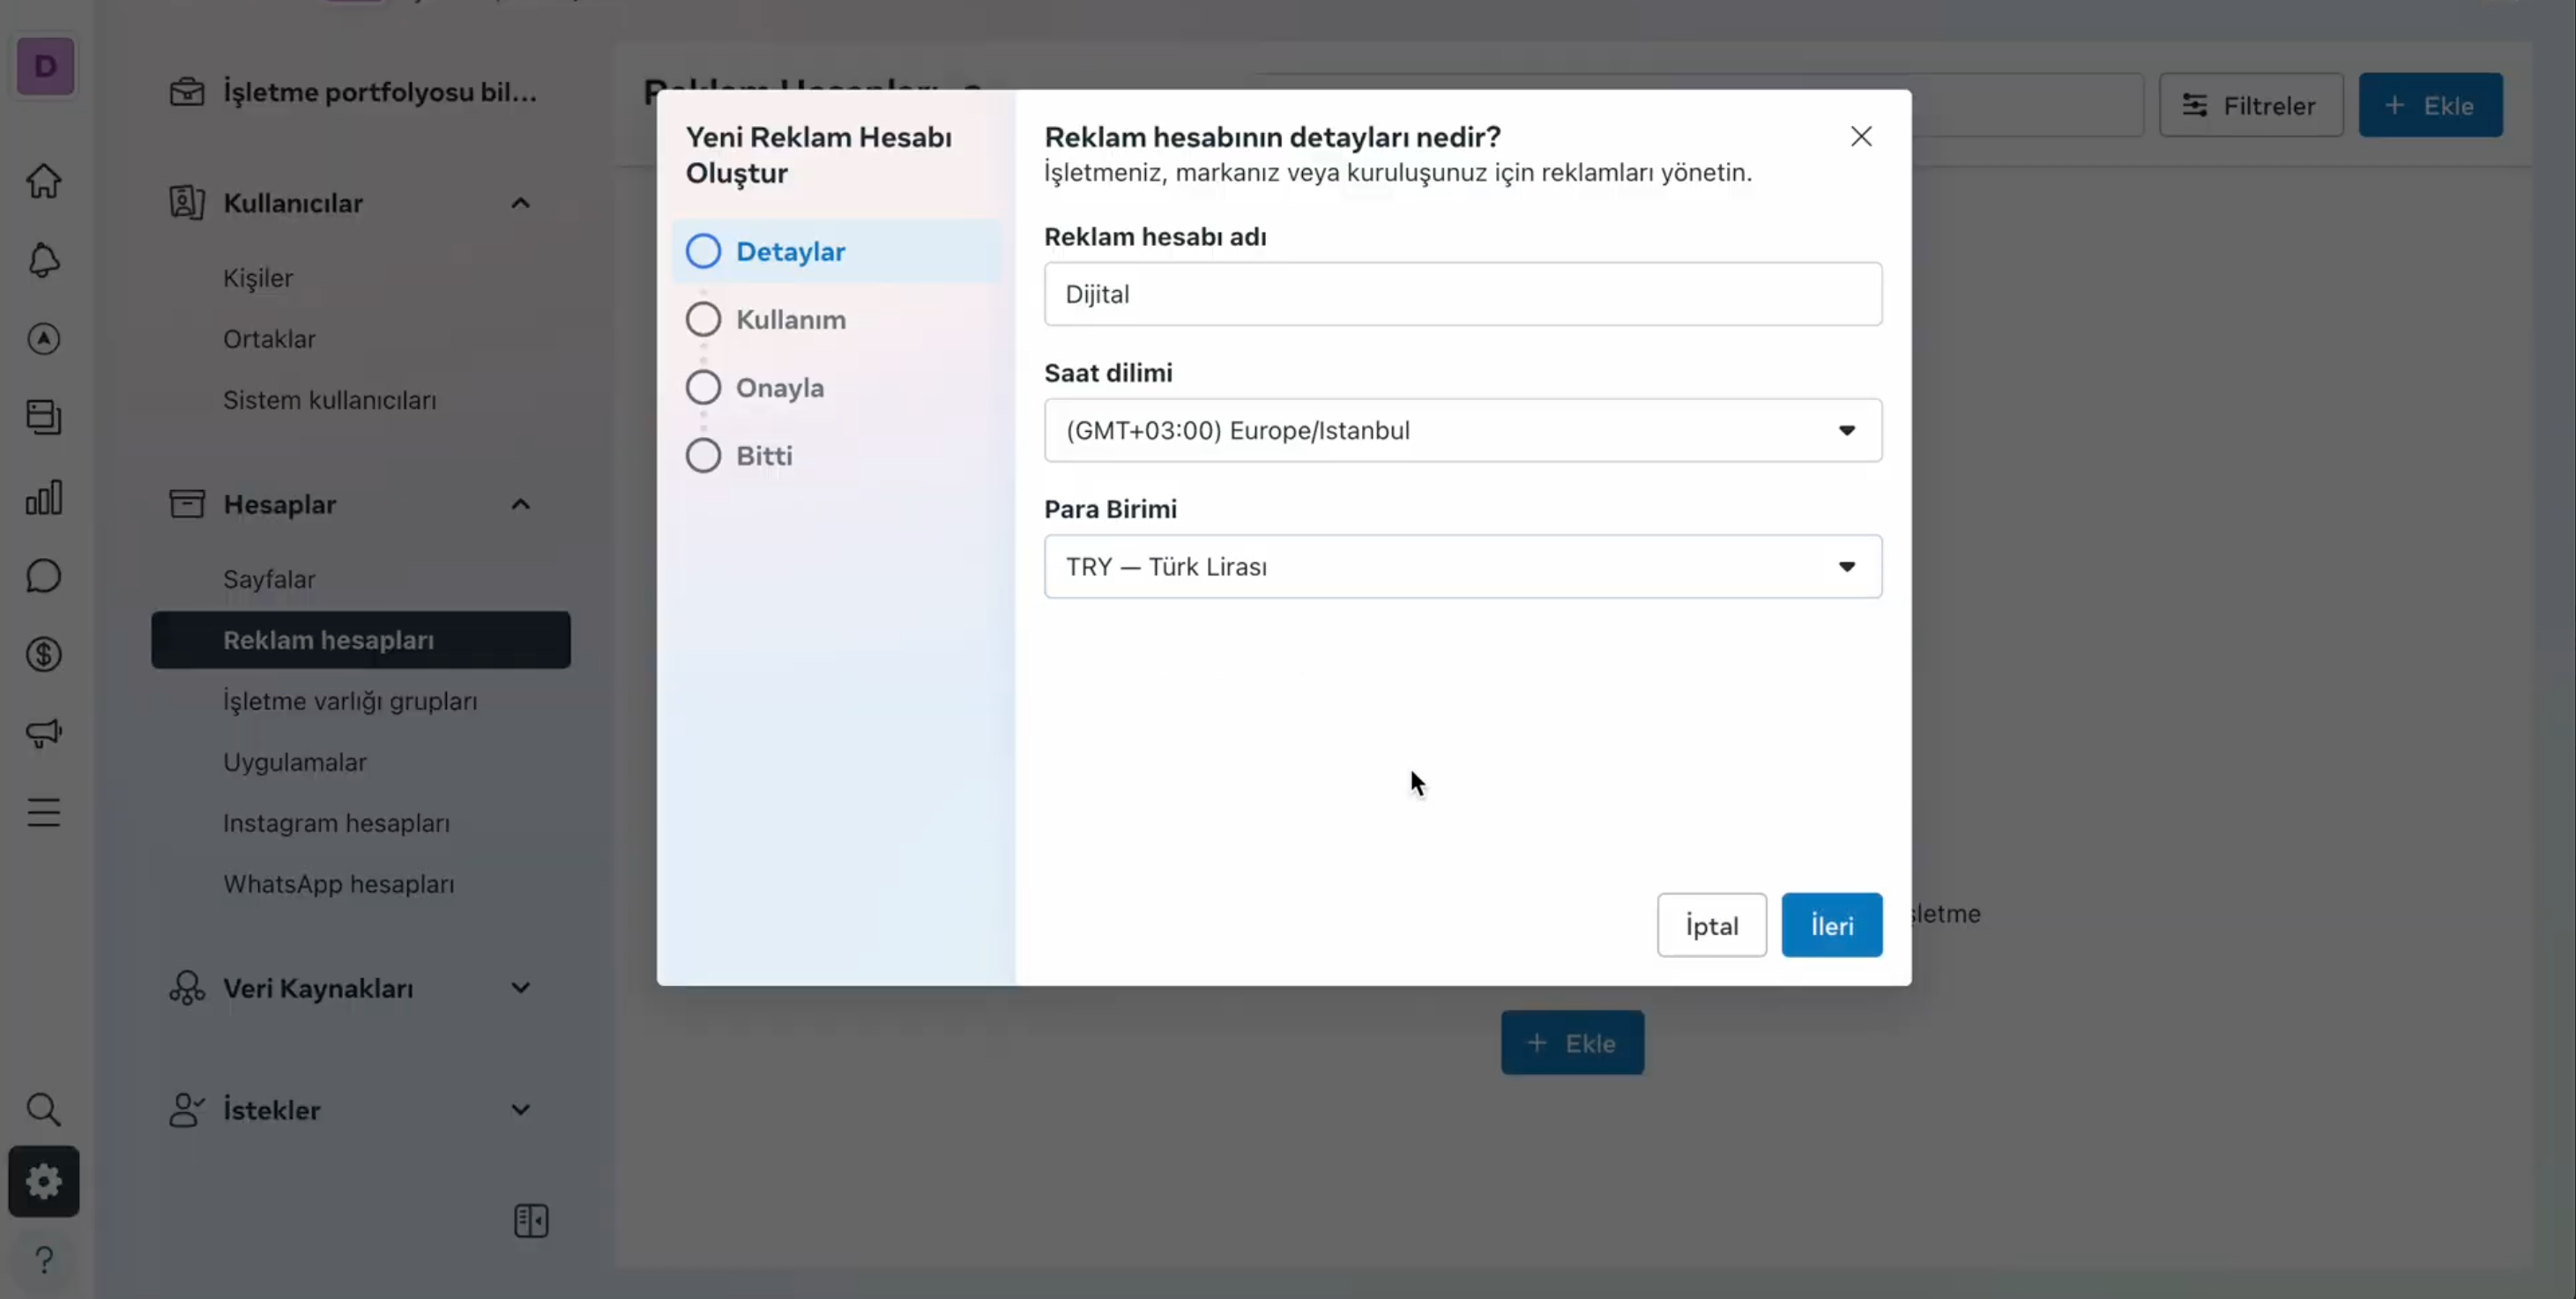The height and width of the screenshot is (1299, 2576).
Task: Open the settings gear icon
Action: click(44, 1182)
